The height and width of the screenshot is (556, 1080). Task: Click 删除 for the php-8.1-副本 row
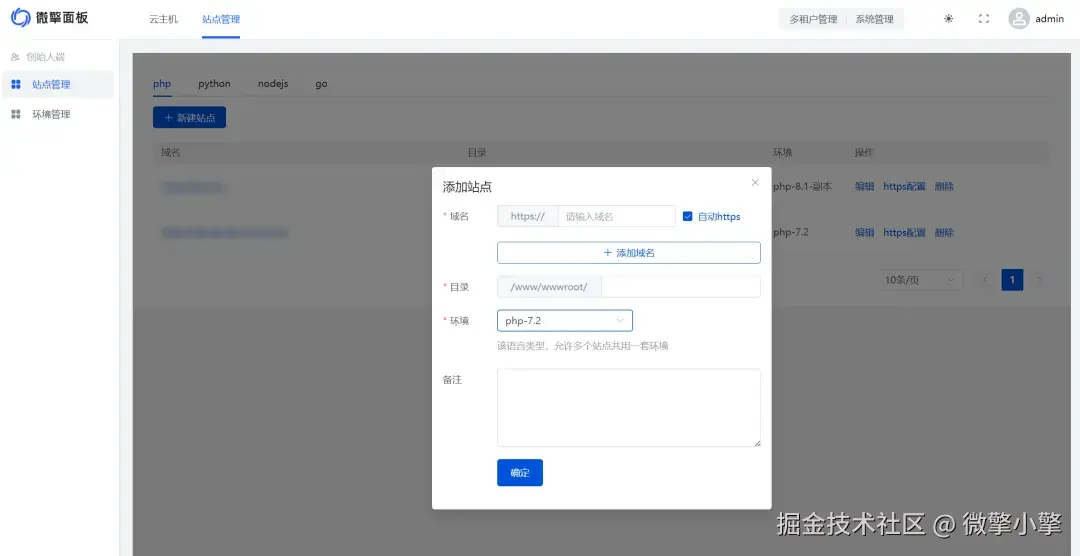(944, 186)
